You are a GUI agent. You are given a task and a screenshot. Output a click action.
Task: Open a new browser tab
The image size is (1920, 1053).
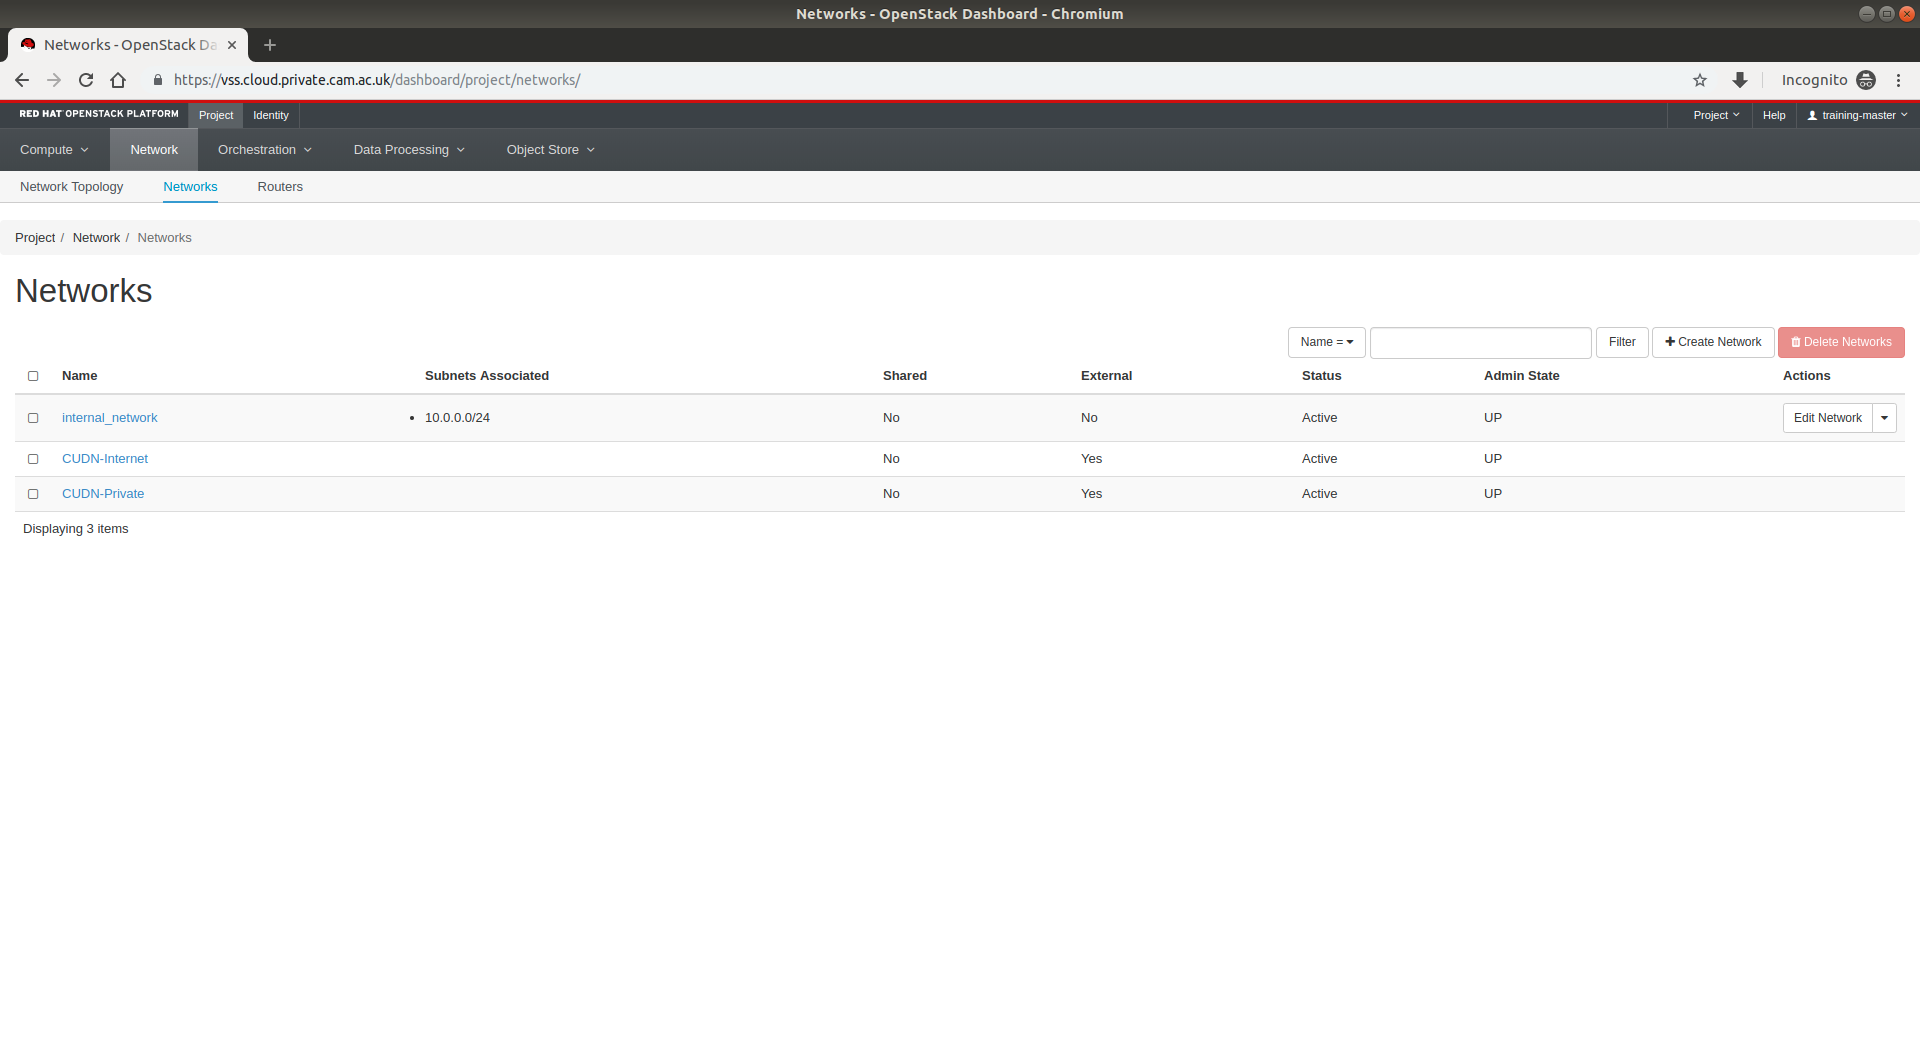tap(270, 45)
